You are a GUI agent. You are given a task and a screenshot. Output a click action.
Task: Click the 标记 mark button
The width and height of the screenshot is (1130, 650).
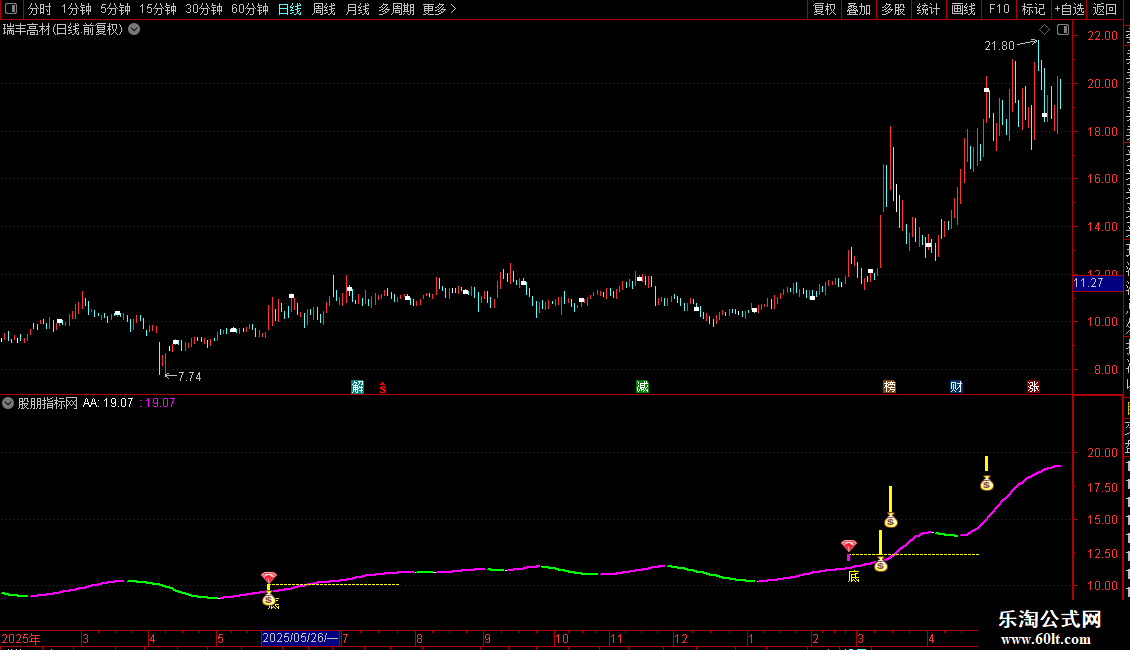(x=1033, y=9)
